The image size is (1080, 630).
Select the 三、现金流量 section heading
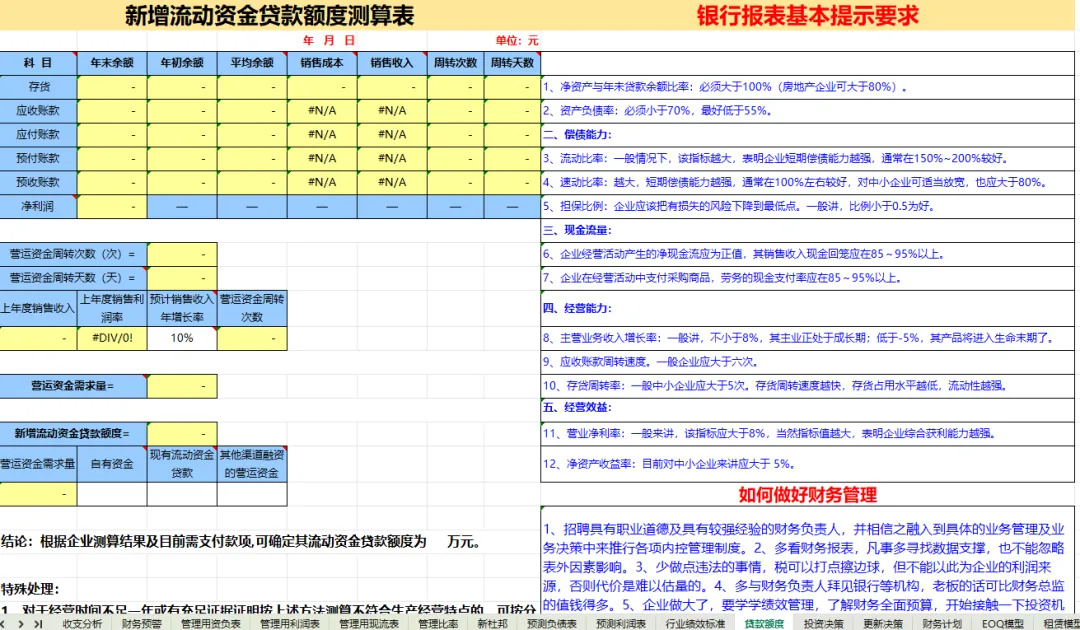click(x=577, y=230)
